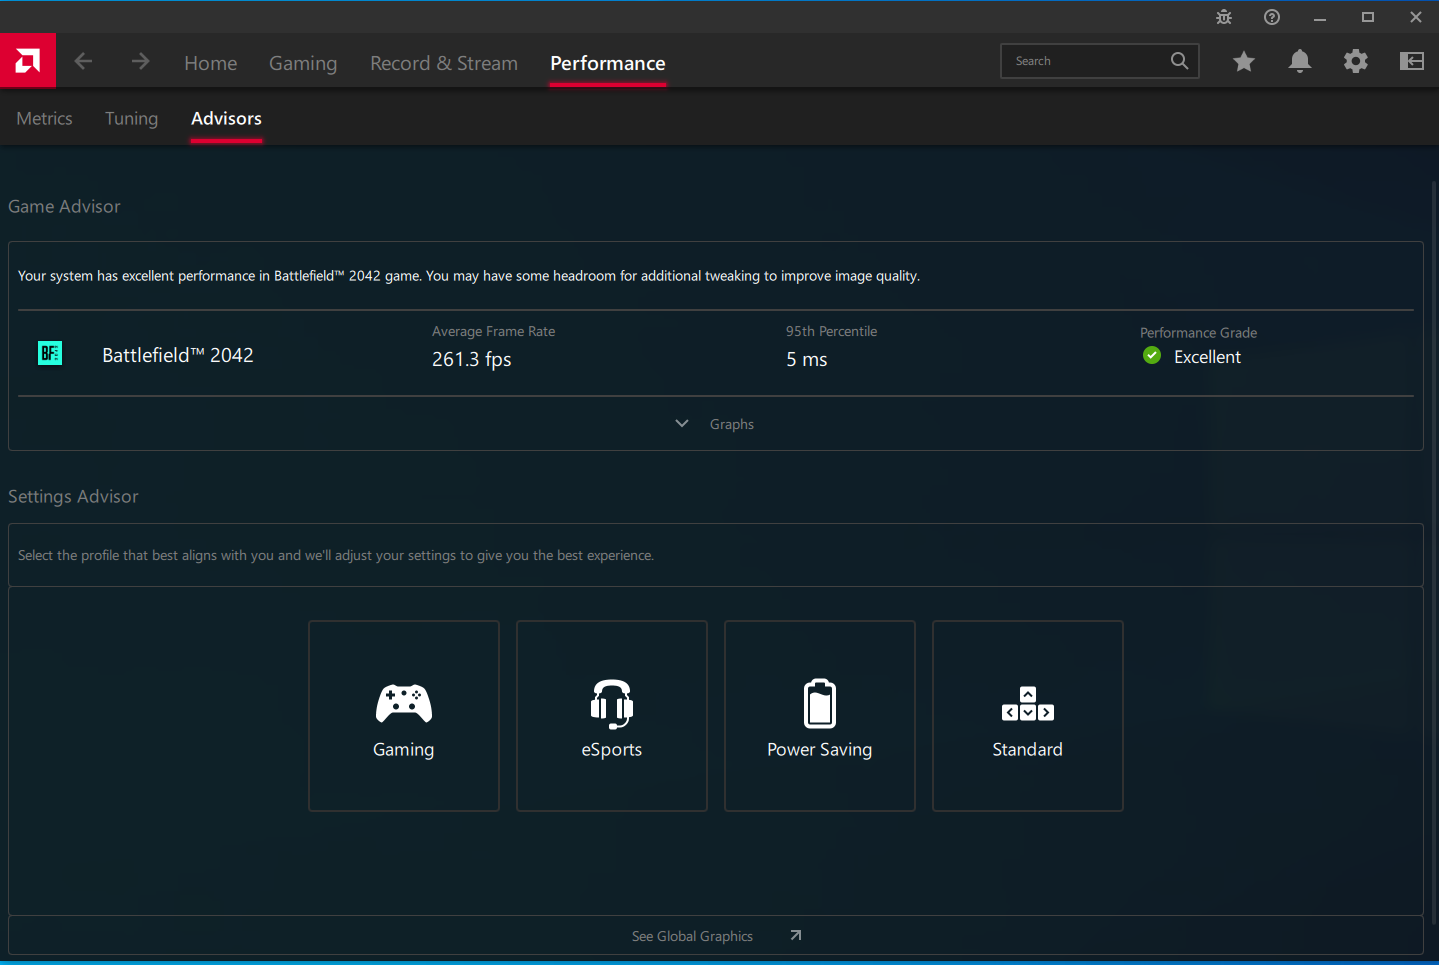This screenshot has height=965, width=1439.
Task: Expand the Graphs section chevron
Action: [x=682, y=424]
